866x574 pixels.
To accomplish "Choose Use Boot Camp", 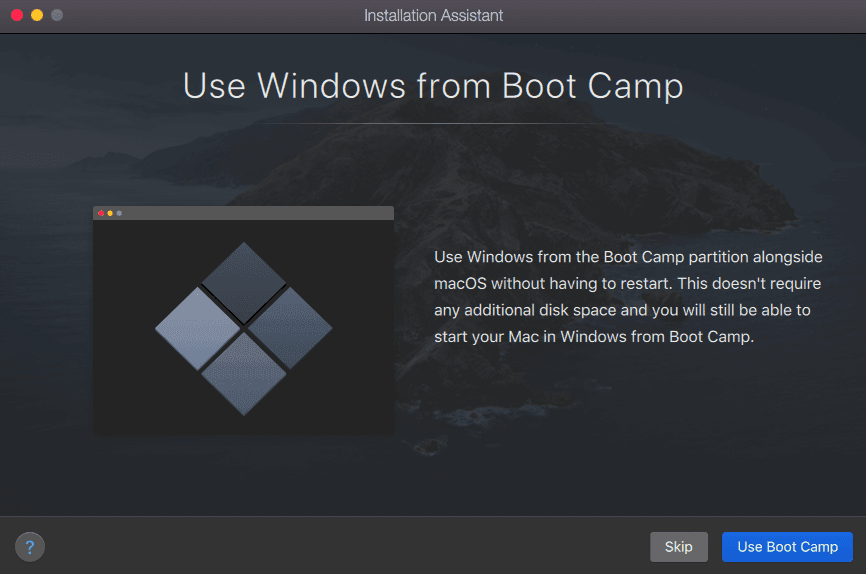I will (787, 547).
